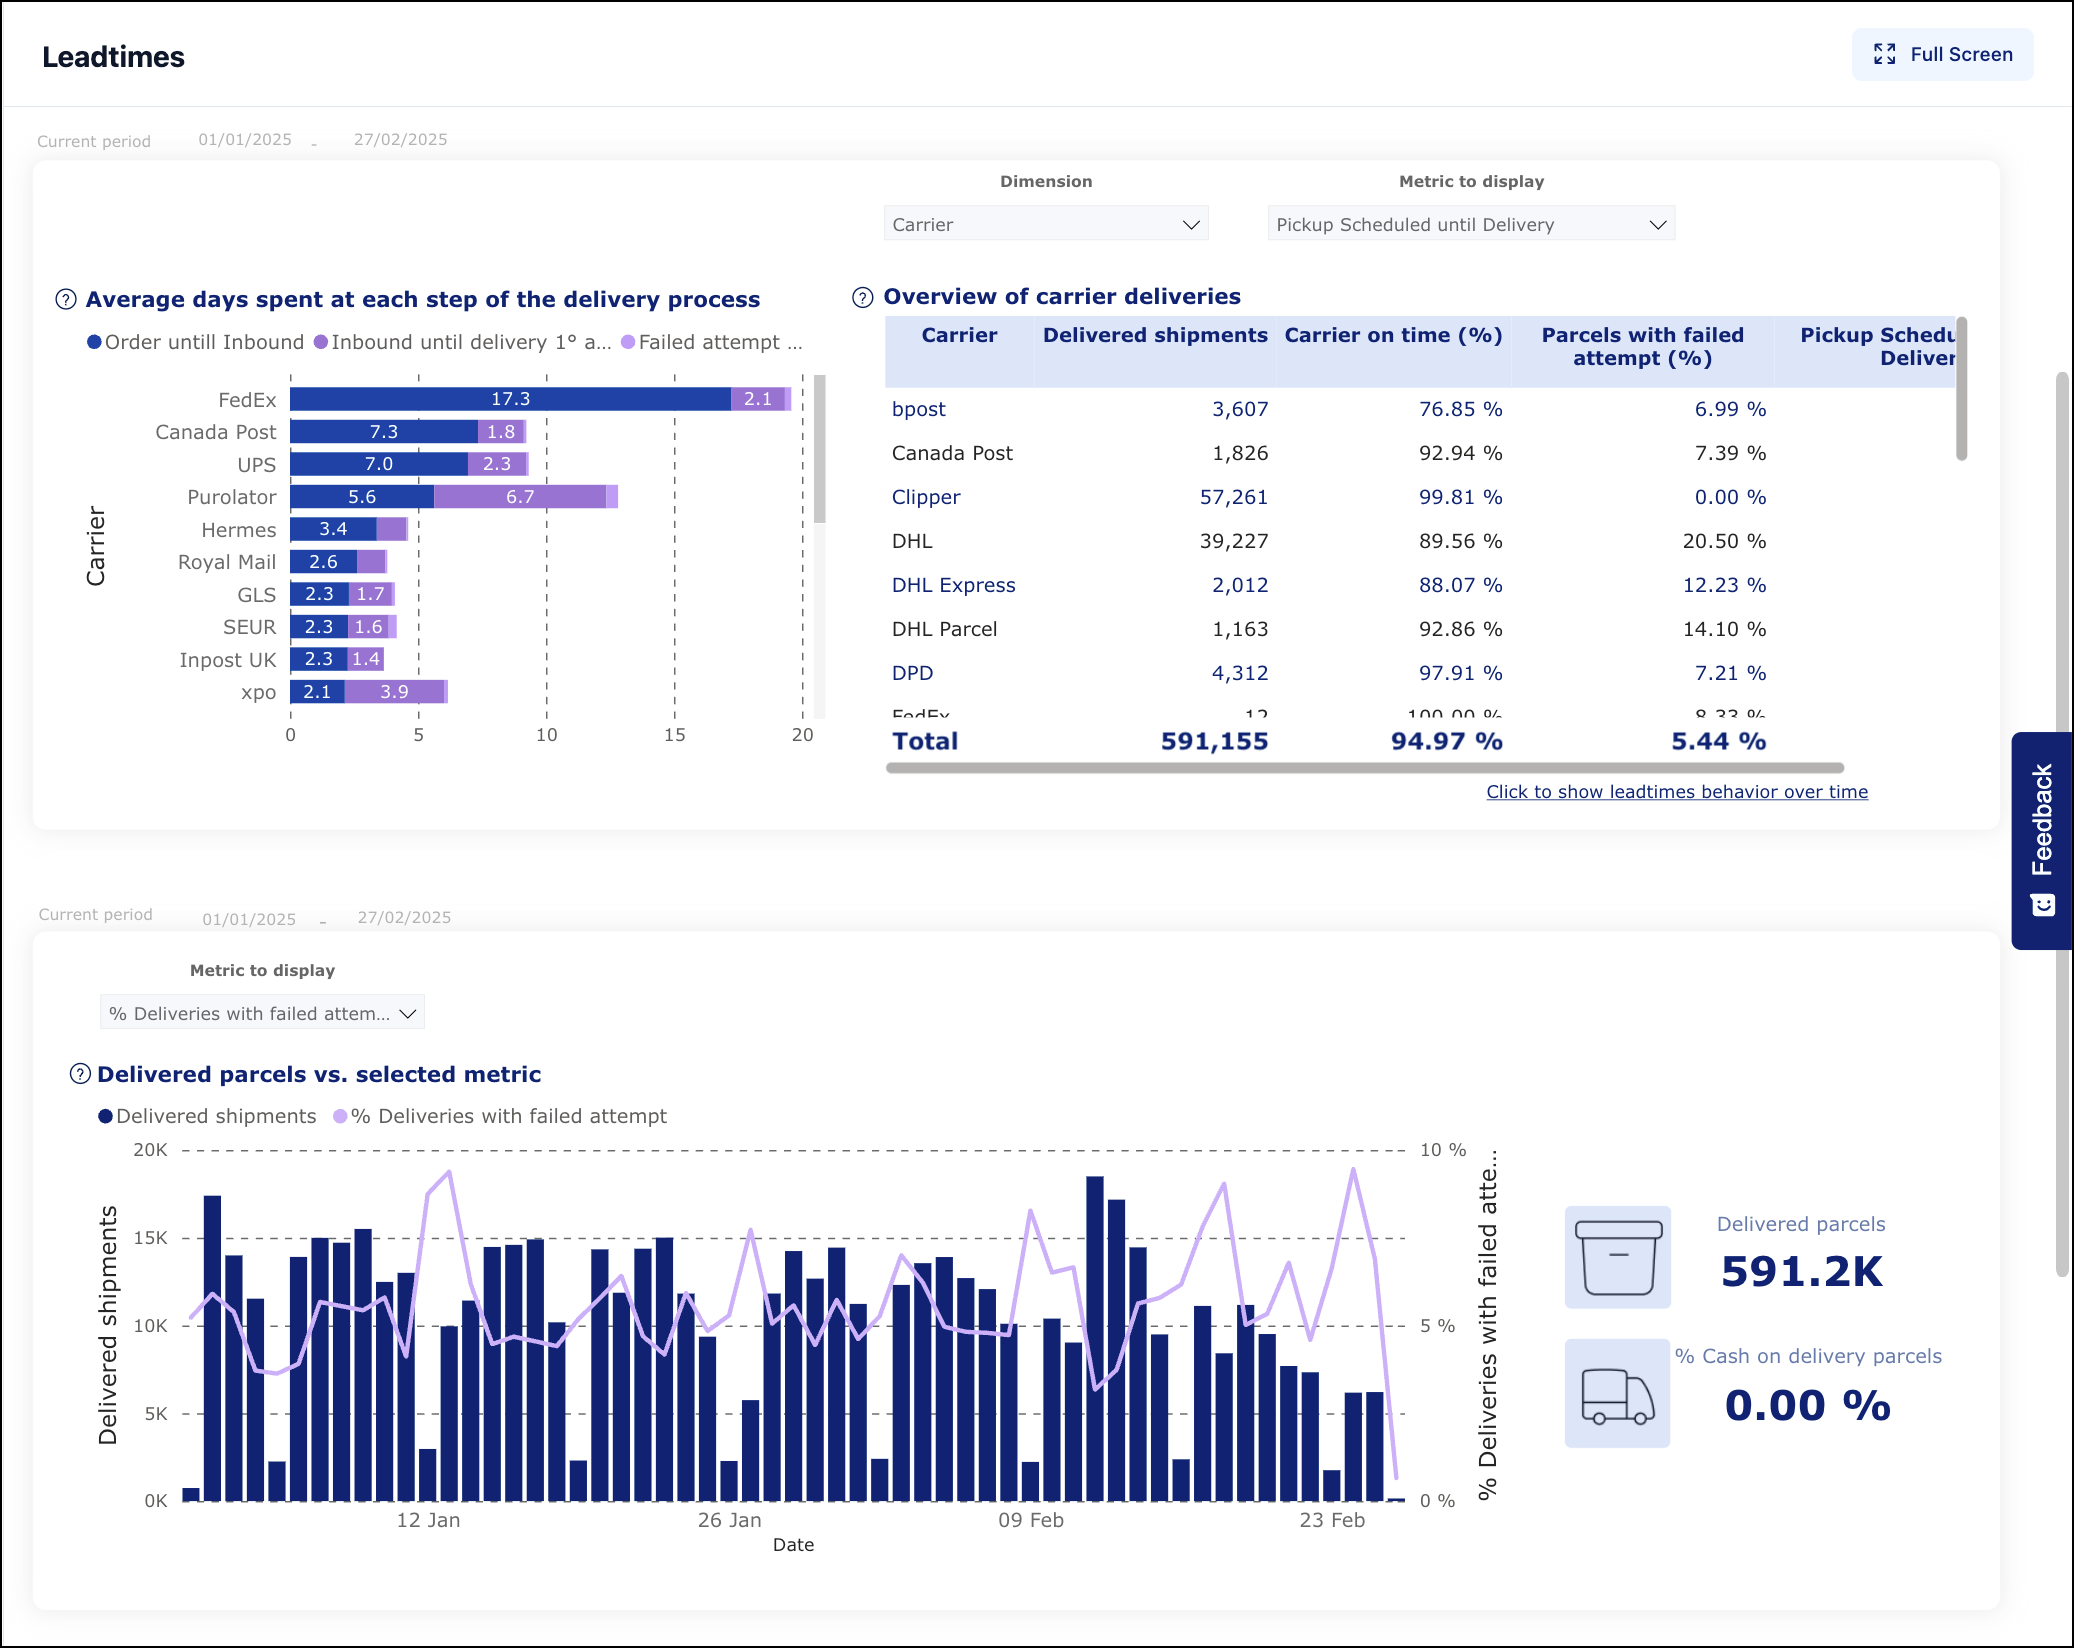
Task: Select DHL Express in the carrier table
Action: click(954, 585)
